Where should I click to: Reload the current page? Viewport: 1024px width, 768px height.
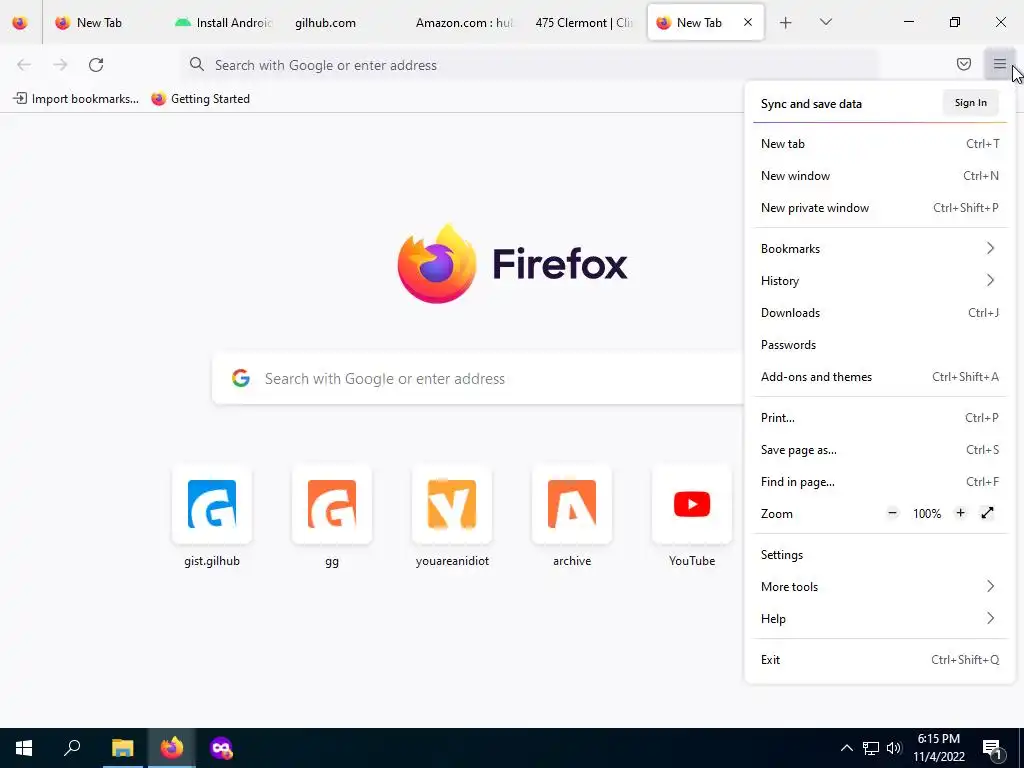pyautogui.click(x=96, y=65)
